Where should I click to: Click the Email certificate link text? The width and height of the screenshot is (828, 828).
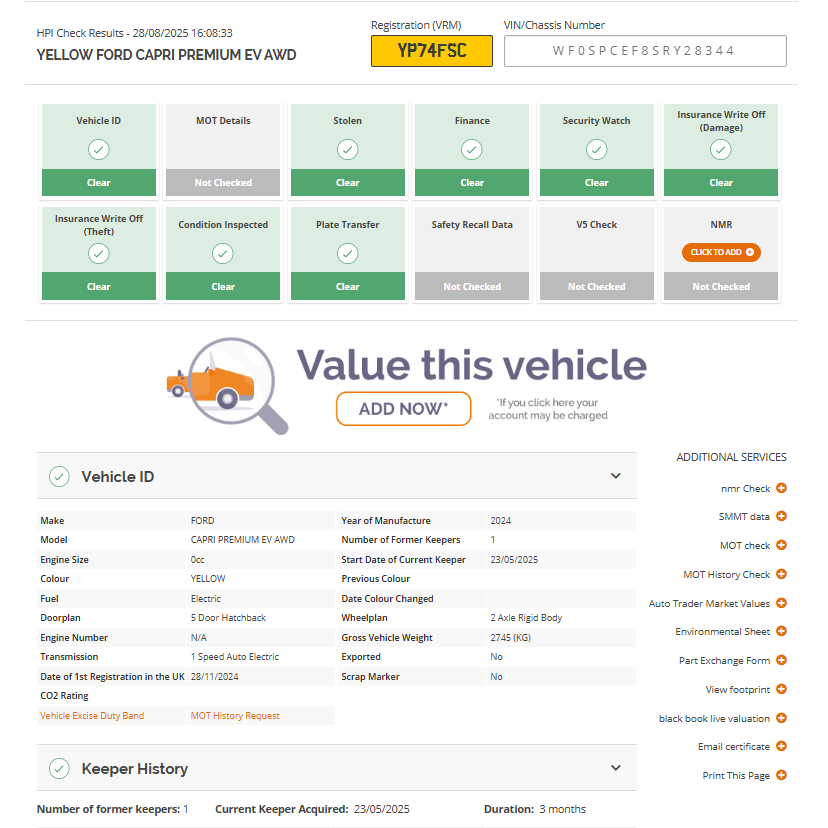pos(734,746)
